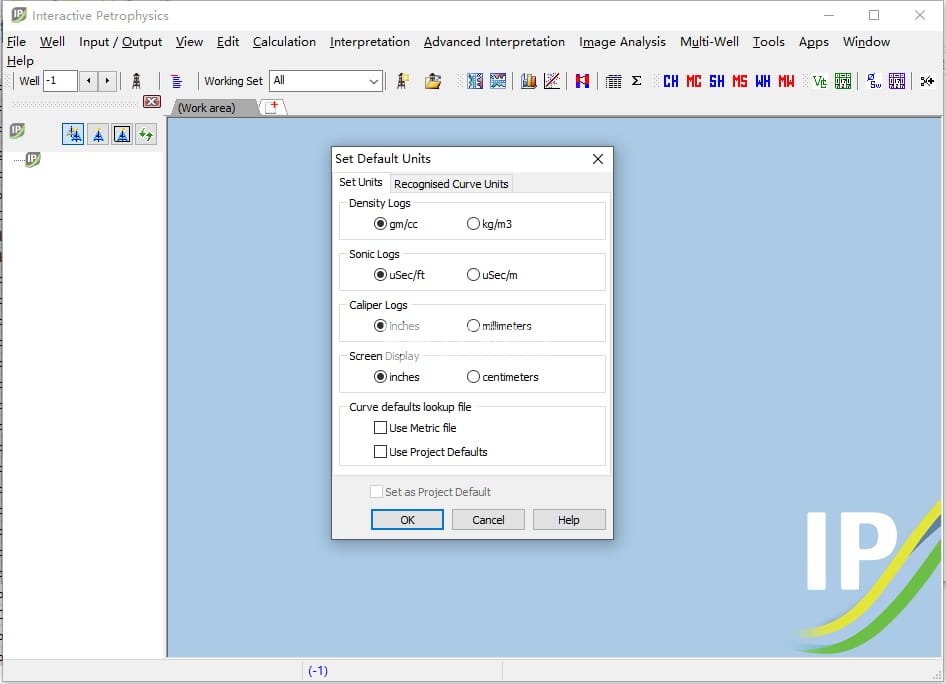The image size is (946, 684).
Task: Open the Vcl clay volume icon
Action: (x=819, y=81)
